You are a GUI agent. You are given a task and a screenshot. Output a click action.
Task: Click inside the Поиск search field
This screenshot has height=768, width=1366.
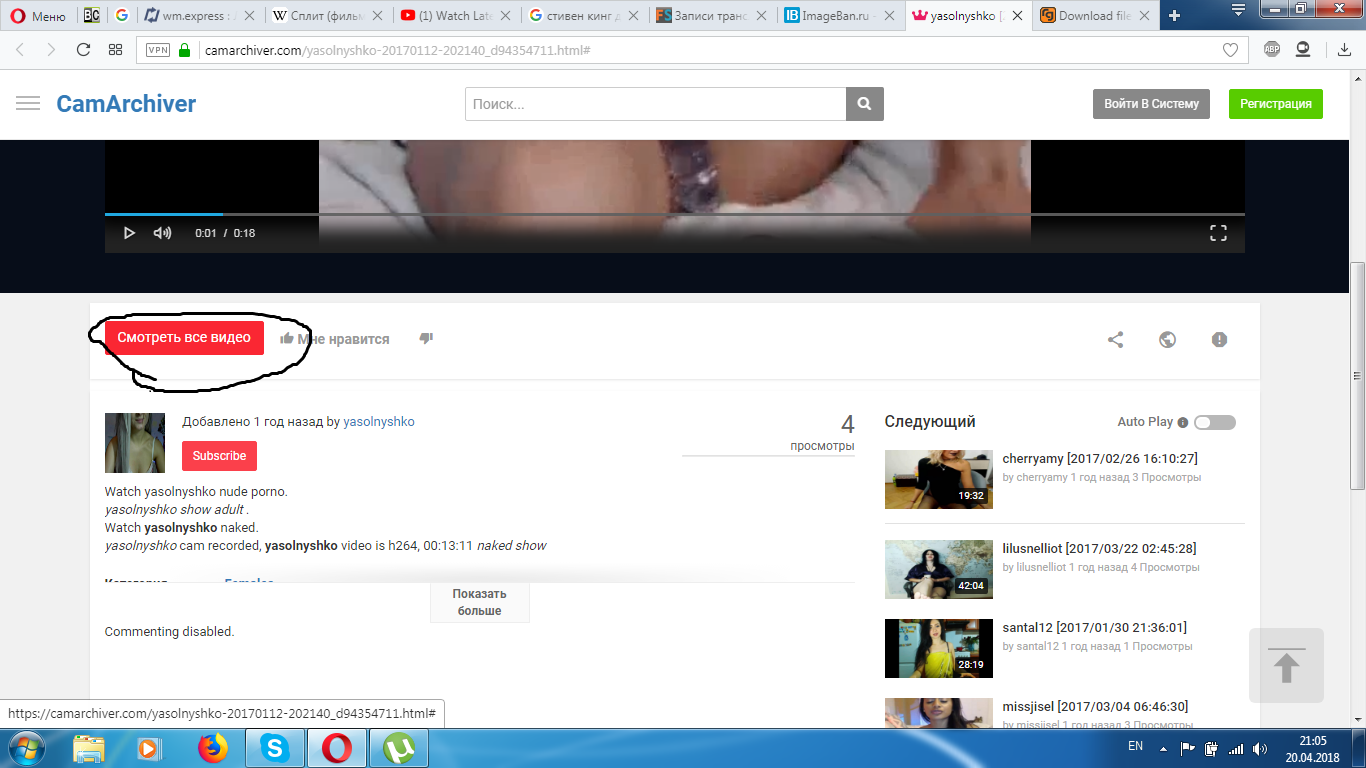click(655, 104)
